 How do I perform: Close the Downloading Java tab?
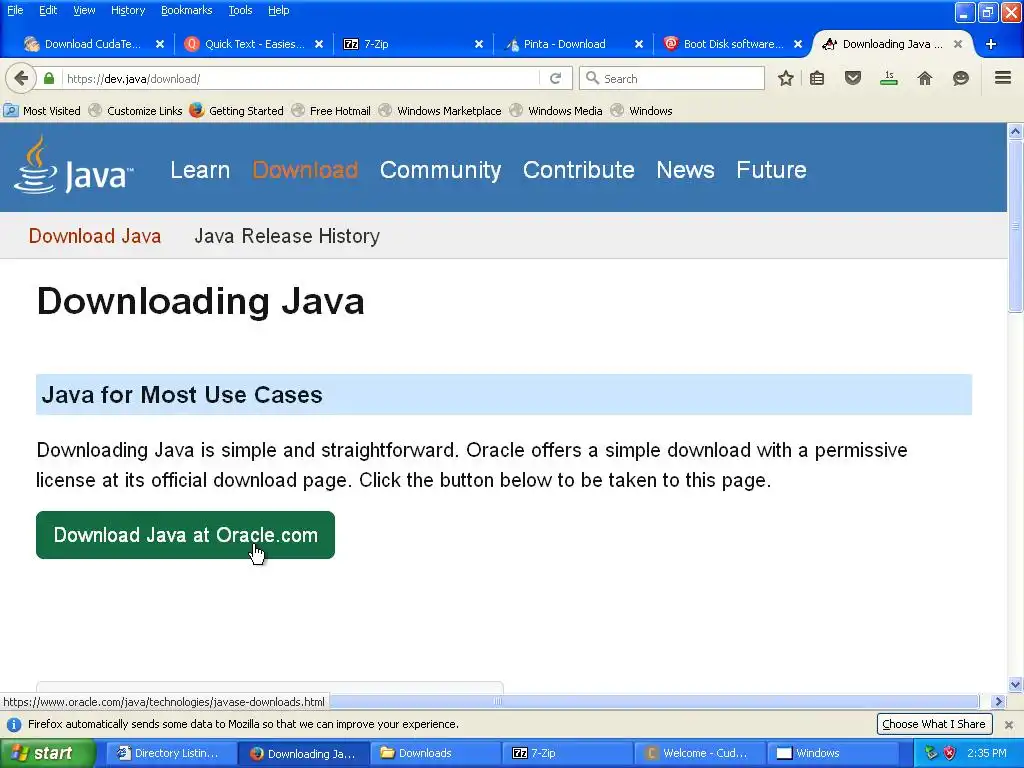pyautogui.click(x=957, y=44)
